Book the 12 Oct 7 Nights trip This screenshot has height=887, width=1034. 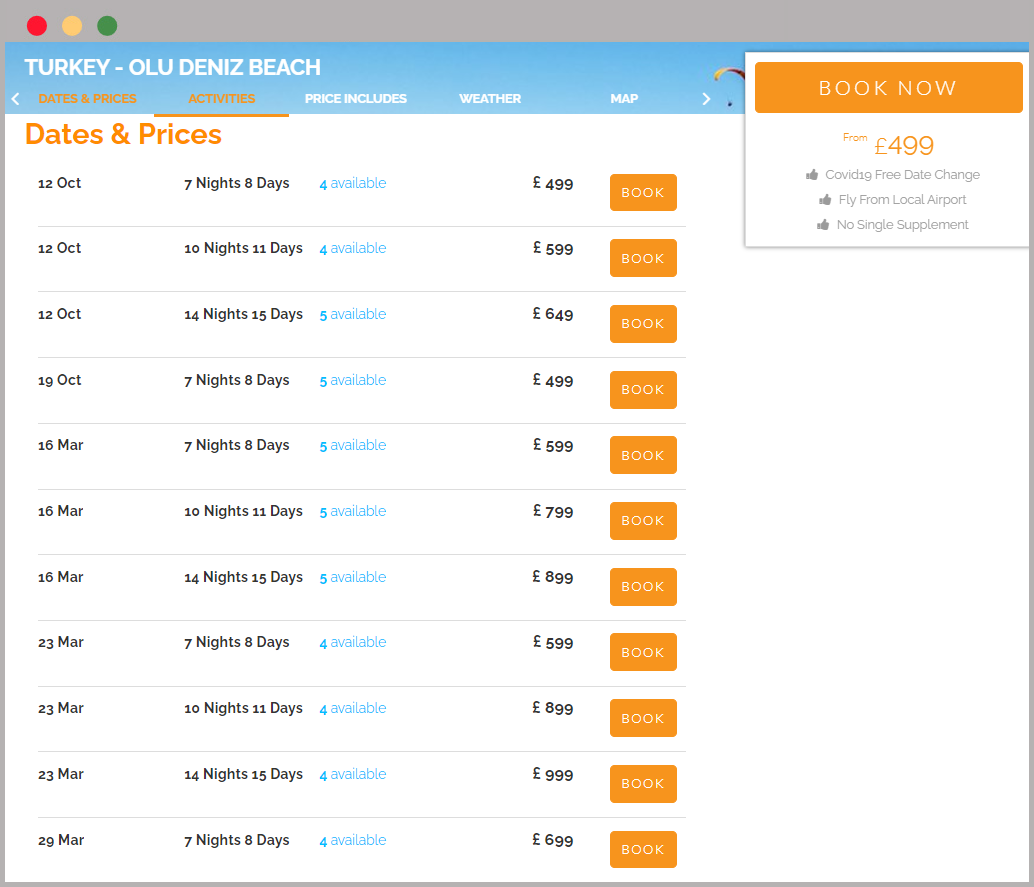tap(643, 193)
